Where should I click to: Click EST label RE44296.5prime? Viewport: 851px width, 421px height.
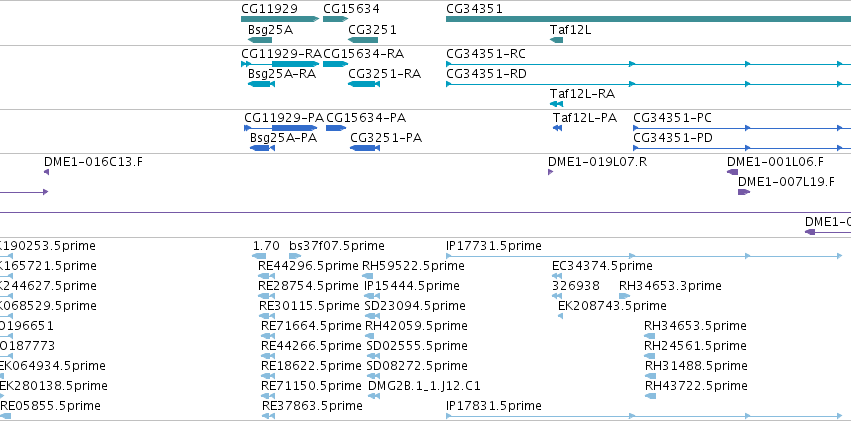click(x=308, y=266)
